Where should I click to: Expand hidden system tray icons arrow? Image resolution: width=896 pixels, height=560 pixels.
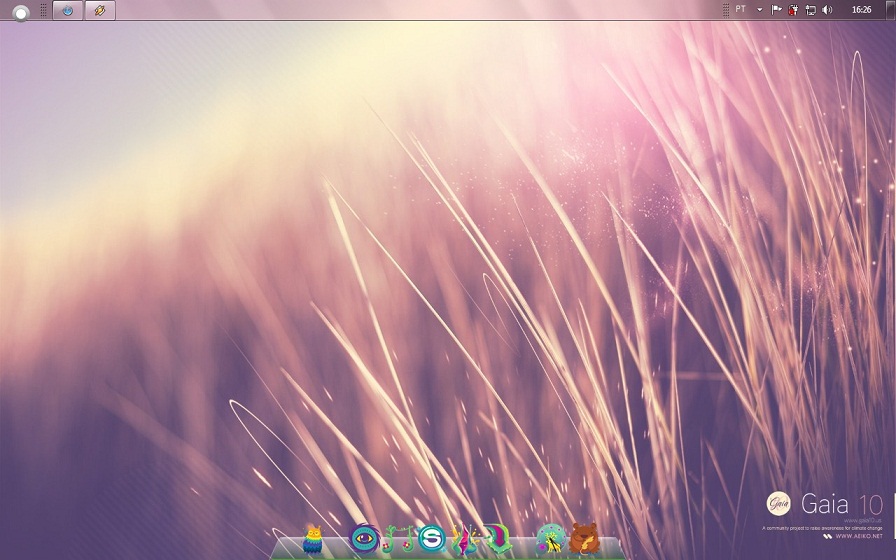[x=760, y=9]
